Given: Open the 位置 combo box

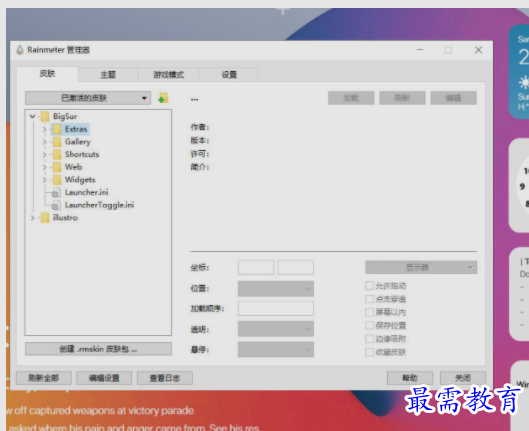Looking at the screenshot, I should [276, 289].
